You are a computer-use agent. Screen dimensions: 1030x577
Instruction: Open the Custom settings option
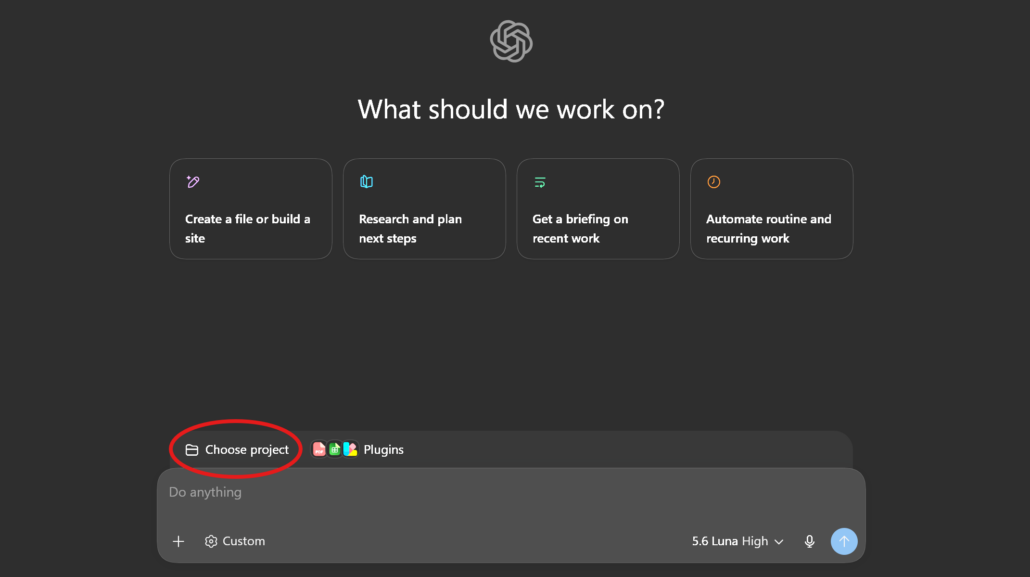[x=235, y=542]
